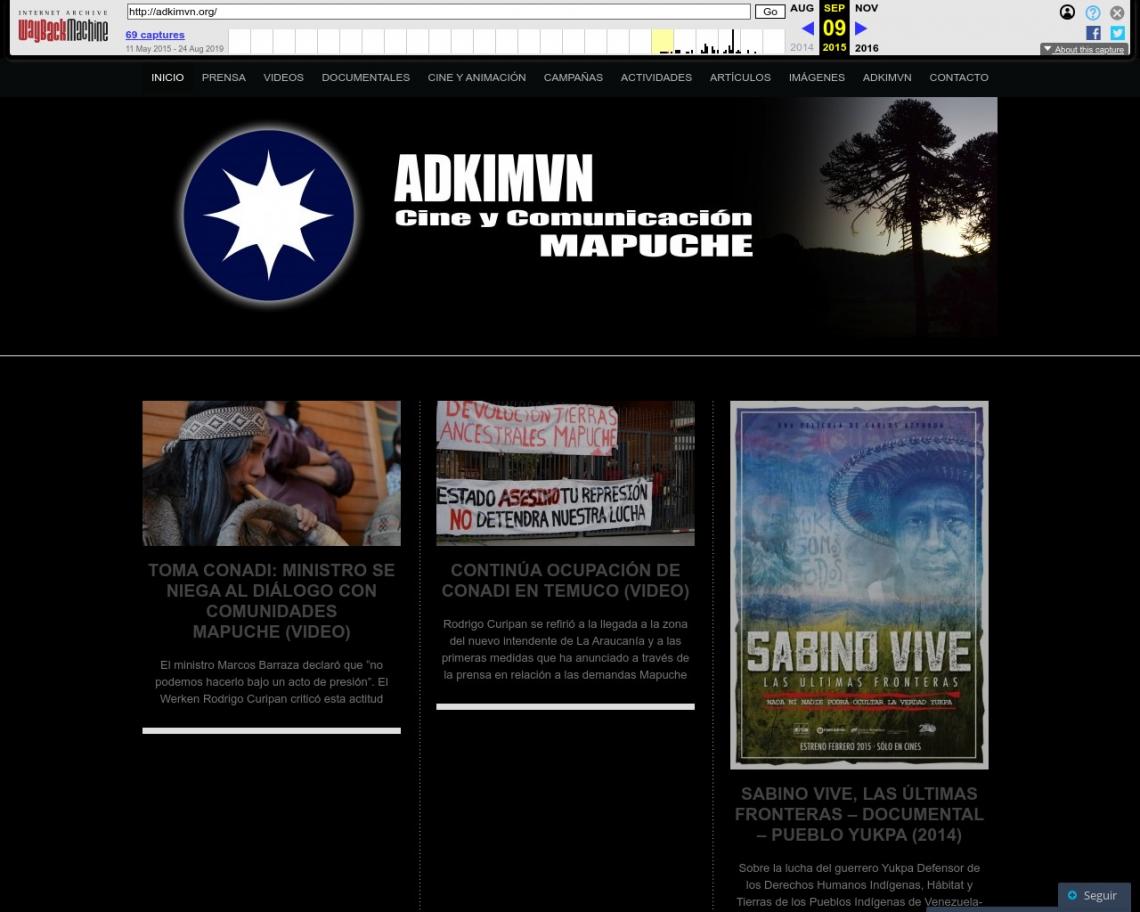Click the user account icon in Wayback toolbar
This screenshot has height=912, width=1140.
pos(1067,12)
